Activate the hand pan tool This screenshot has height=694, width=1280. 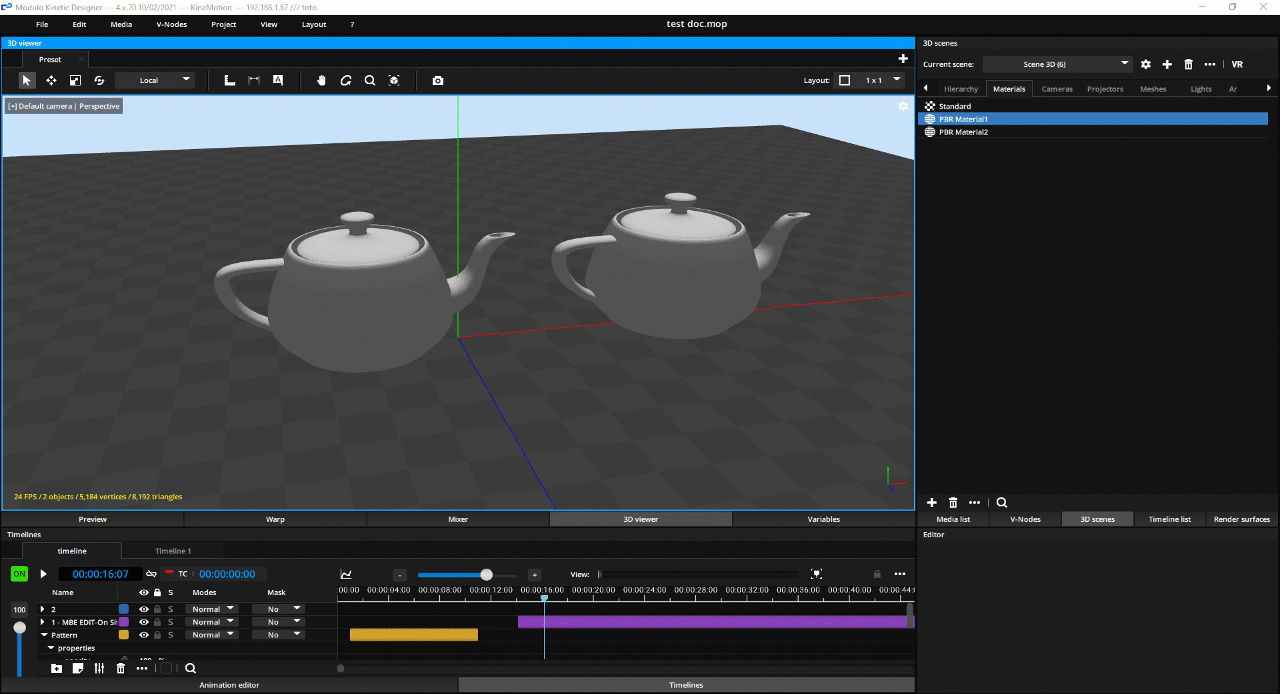pos(322,80)
